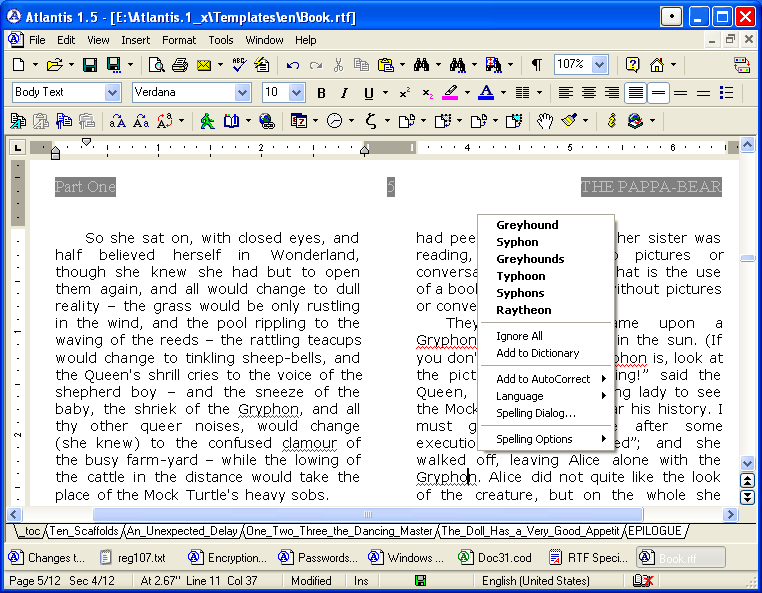762x593 pixels.
Task: Go to the EPILOGUE section tab
Action: point(655,531)
